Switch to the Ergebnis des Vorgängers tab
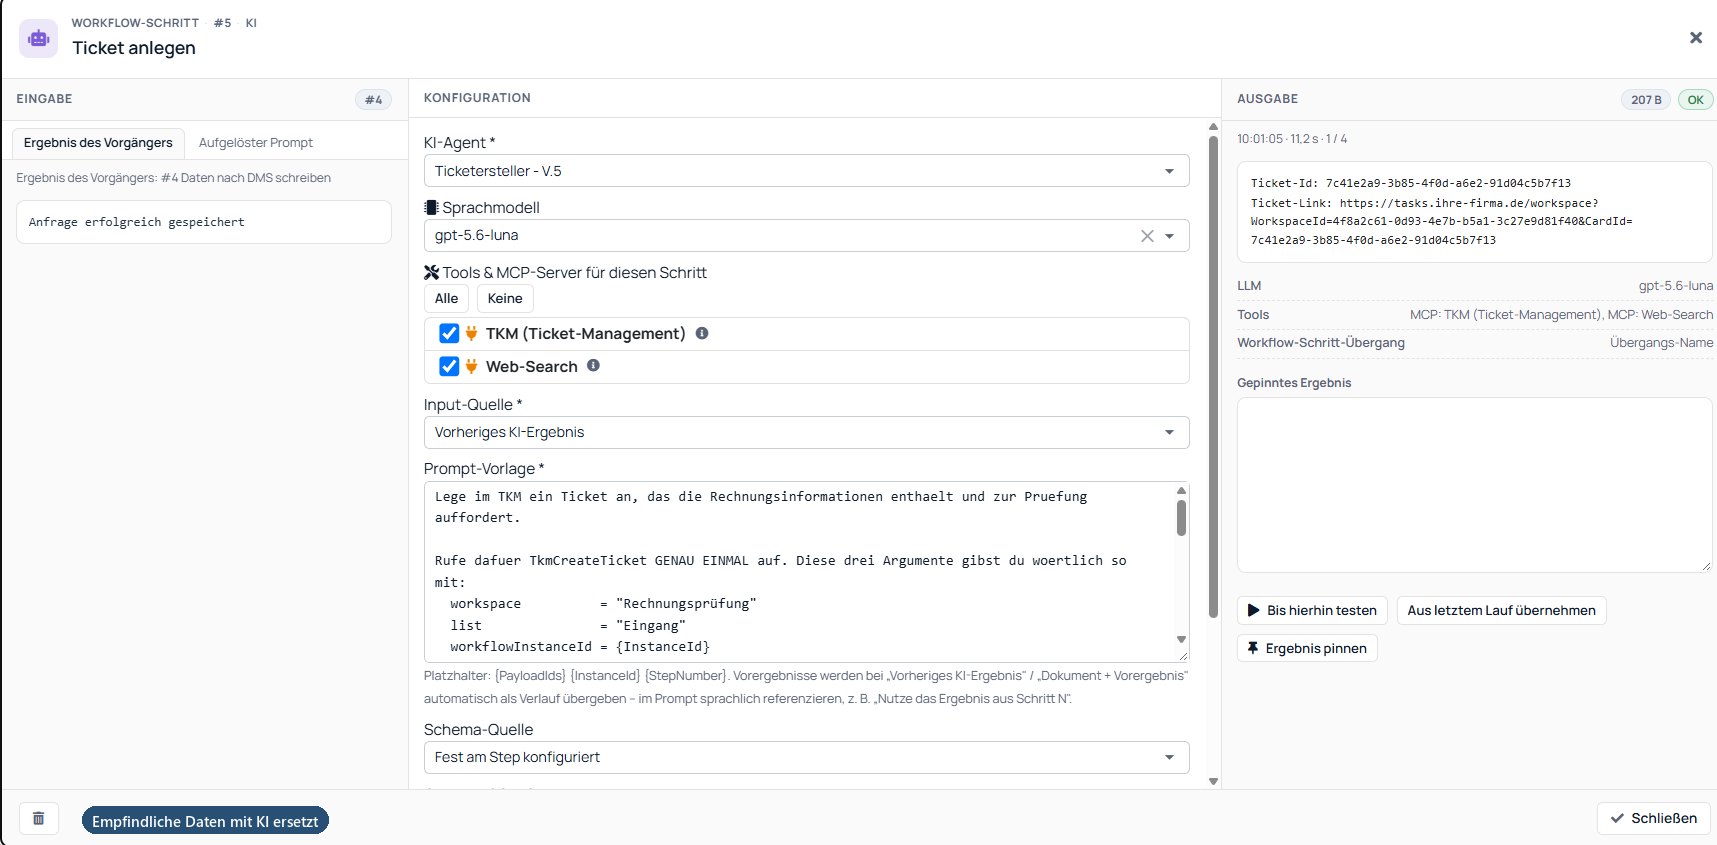 click(98, 143)
